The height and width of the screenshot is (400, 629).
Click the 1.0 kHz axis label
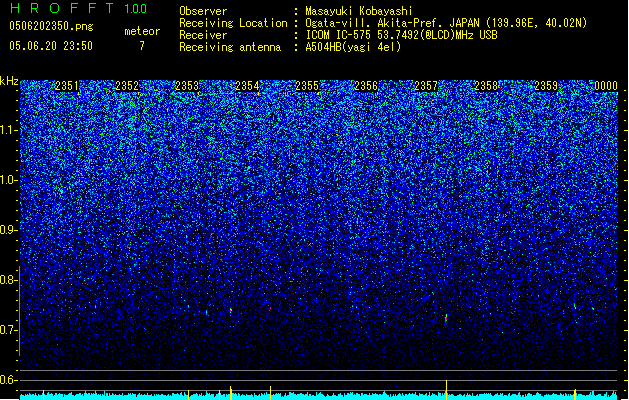[9, 181]
